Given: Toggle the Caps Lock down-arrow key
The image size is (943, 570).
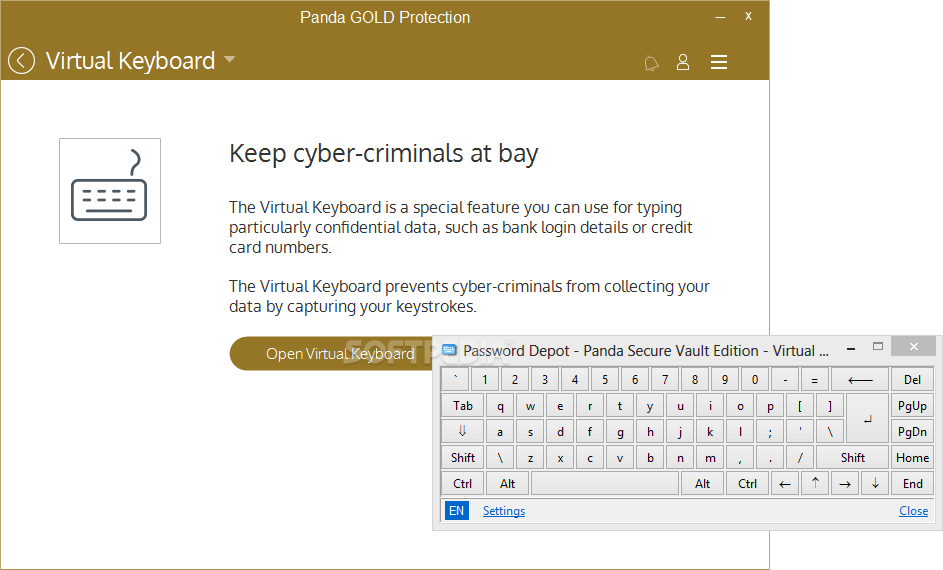Looking at the screenshot, I should point(462,431).
